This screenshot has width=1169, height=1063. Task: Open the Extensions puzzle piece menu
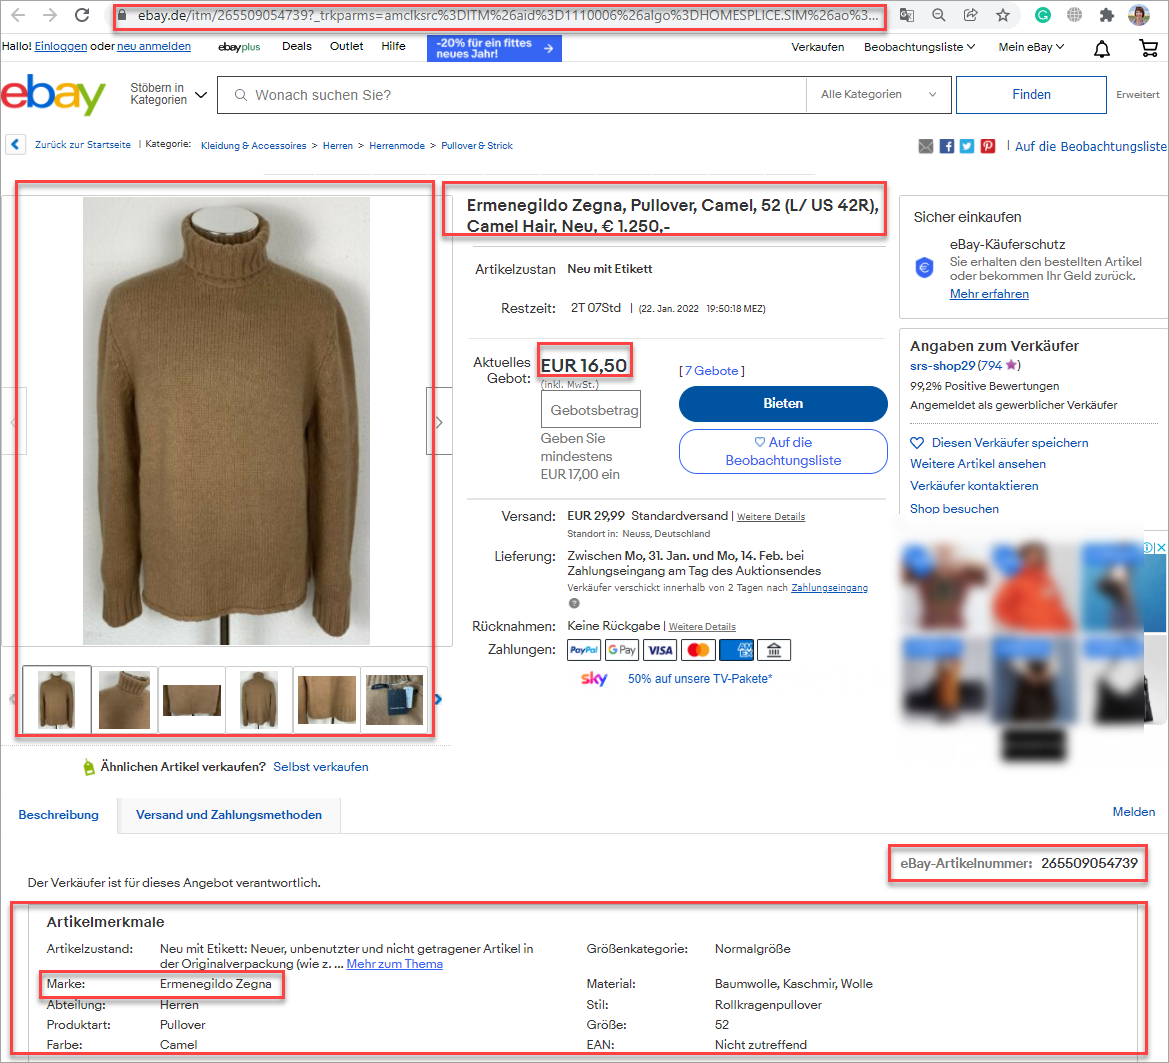[1107, 15]
